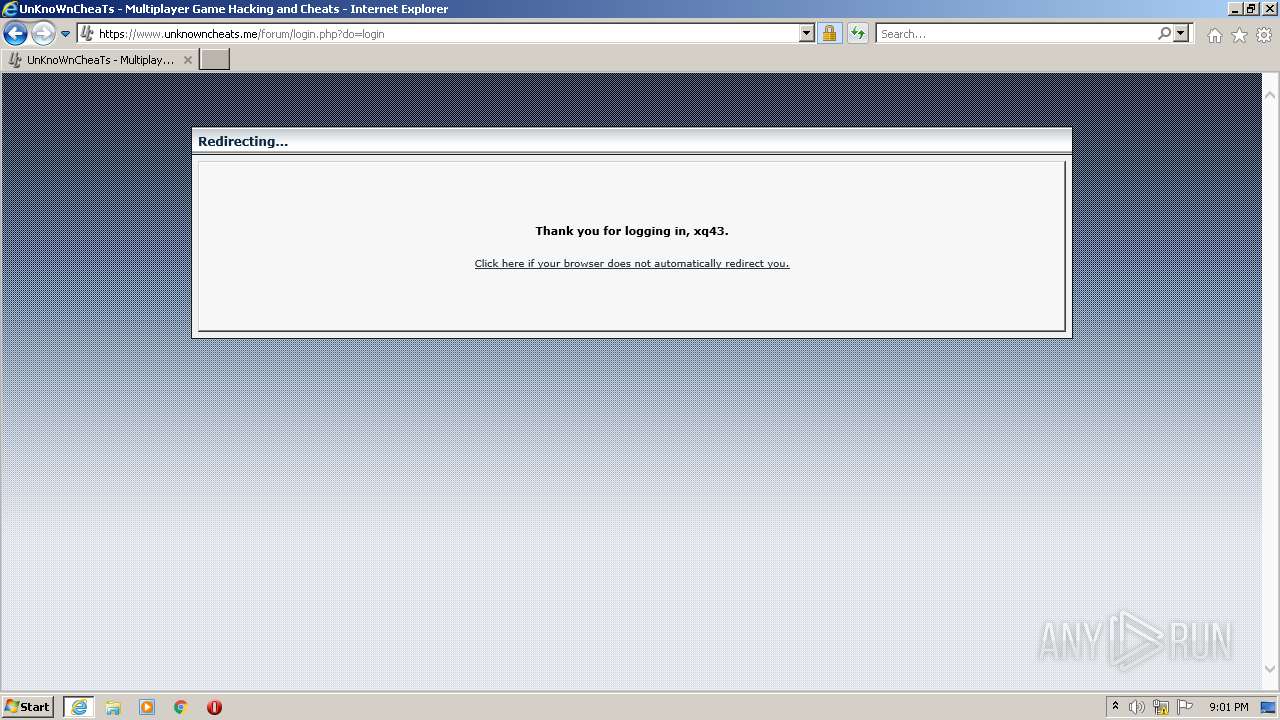Launch Windows Media Player from taskbar

pos(147,707)
